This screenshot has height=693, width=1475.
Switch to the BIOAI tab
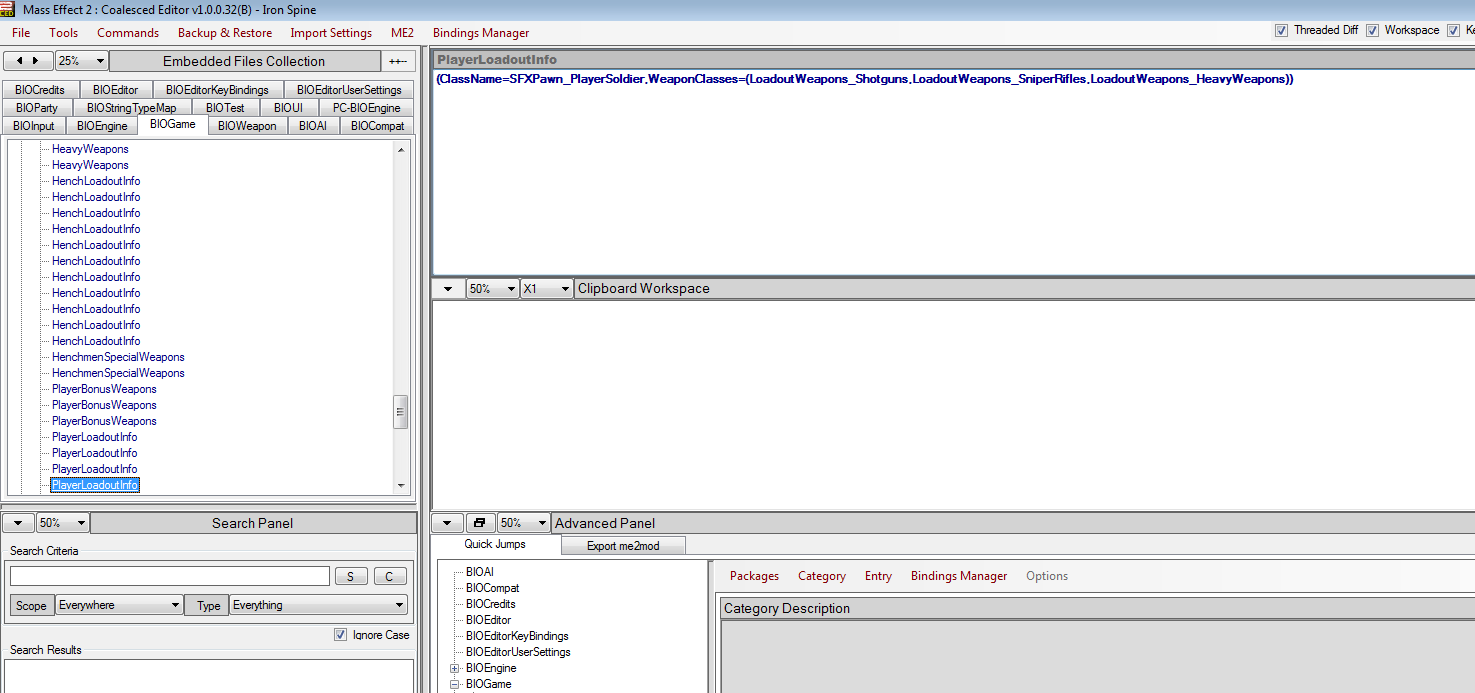pyautogui.click(x=313, y=126)
